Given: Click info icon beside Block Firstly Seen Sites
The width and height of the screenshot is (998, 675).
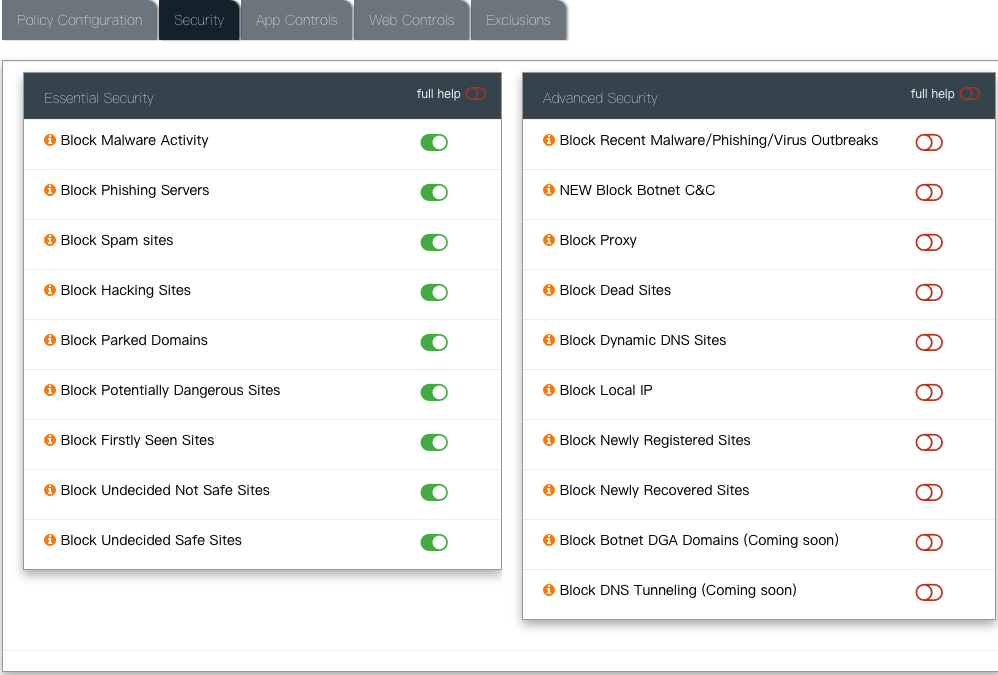Looking at the screenshot, I should point(50,440).
